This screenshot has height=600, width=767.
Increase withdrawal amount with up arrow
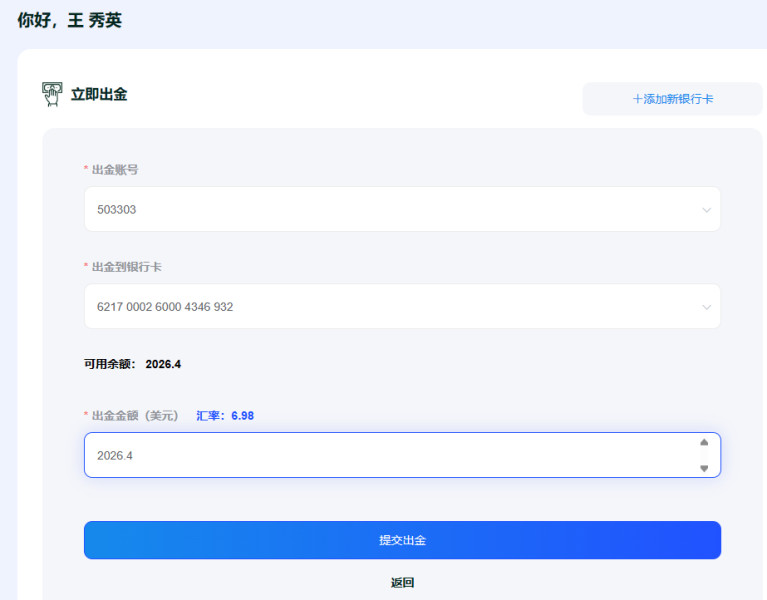[704, 443]
